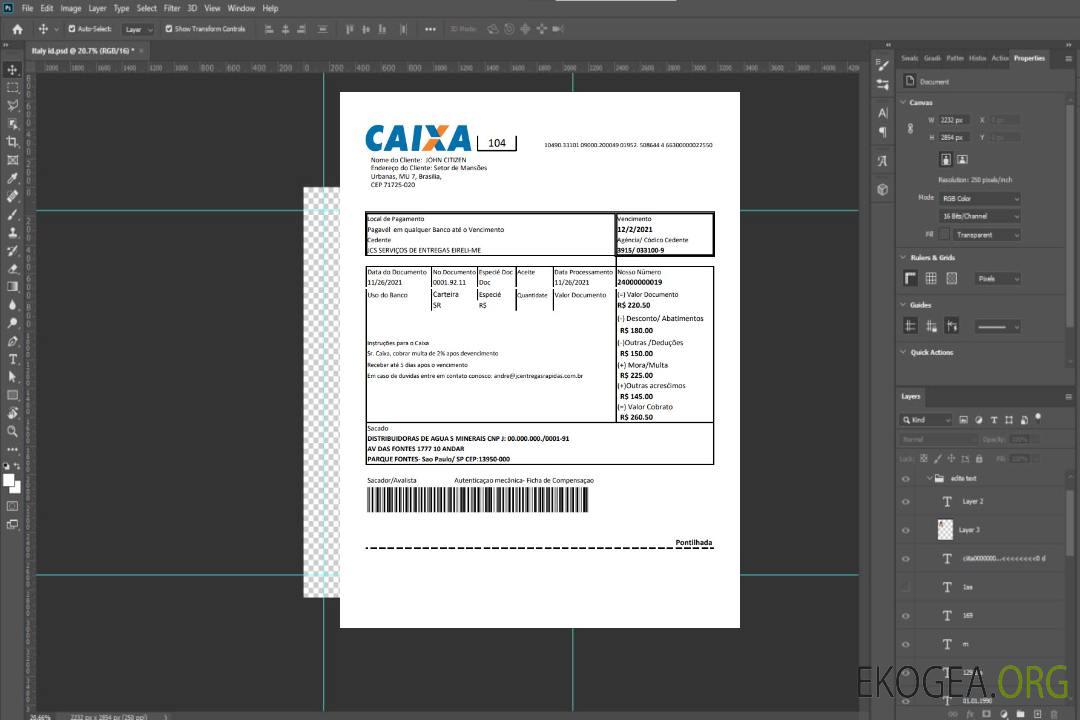Image resolution: width=1080 pixels, height=720 pixels.
Task: Open the Brush Settings panel icon
Action: point(882,65)
